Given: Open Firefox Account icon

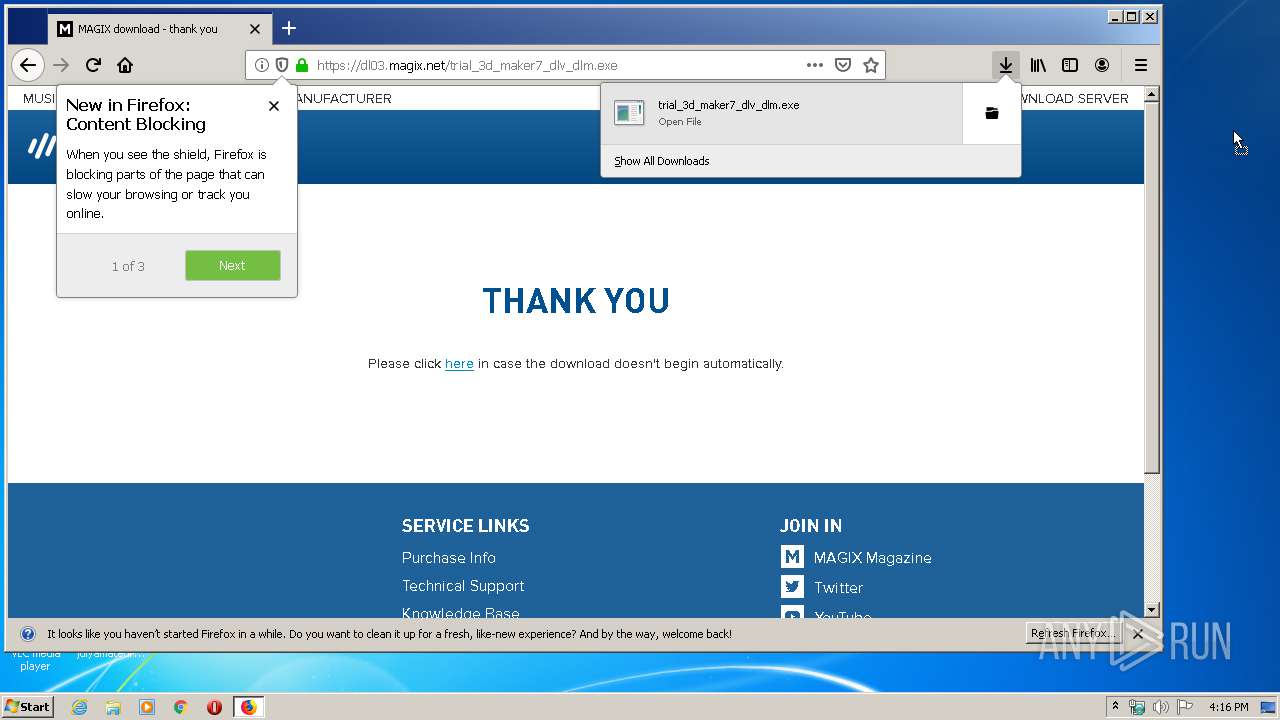Looking at the screenshot, I should tap(1102, 65).
